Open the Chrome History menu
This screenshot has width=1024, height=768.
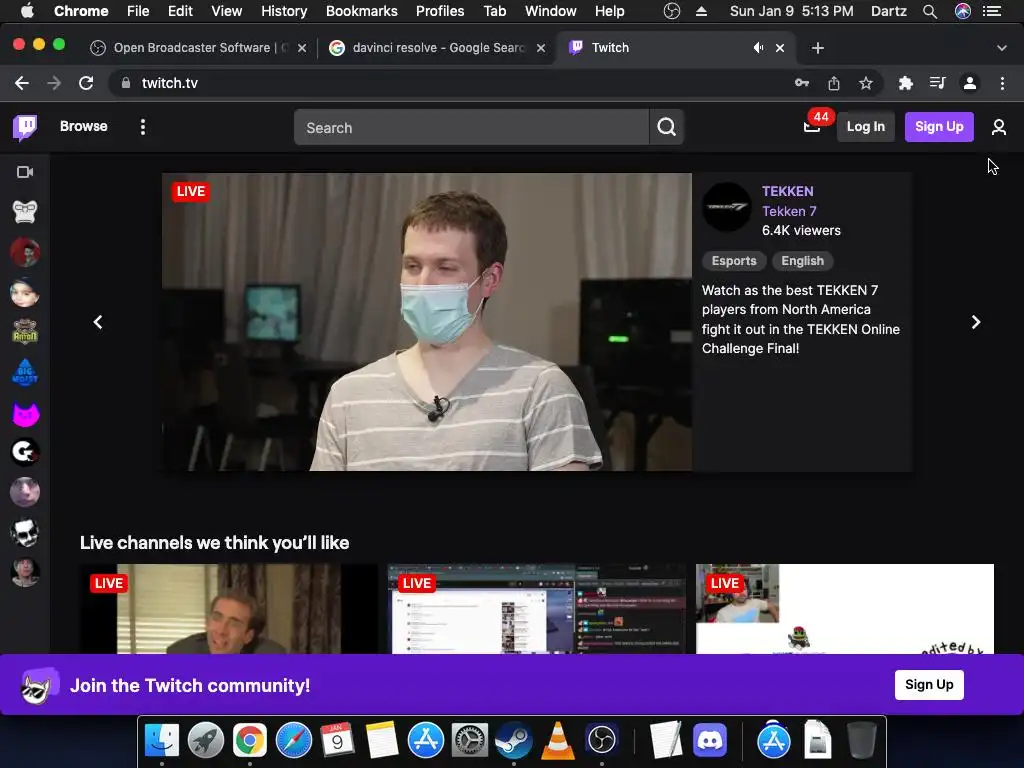pyautogui.click(x=284, y=11)
